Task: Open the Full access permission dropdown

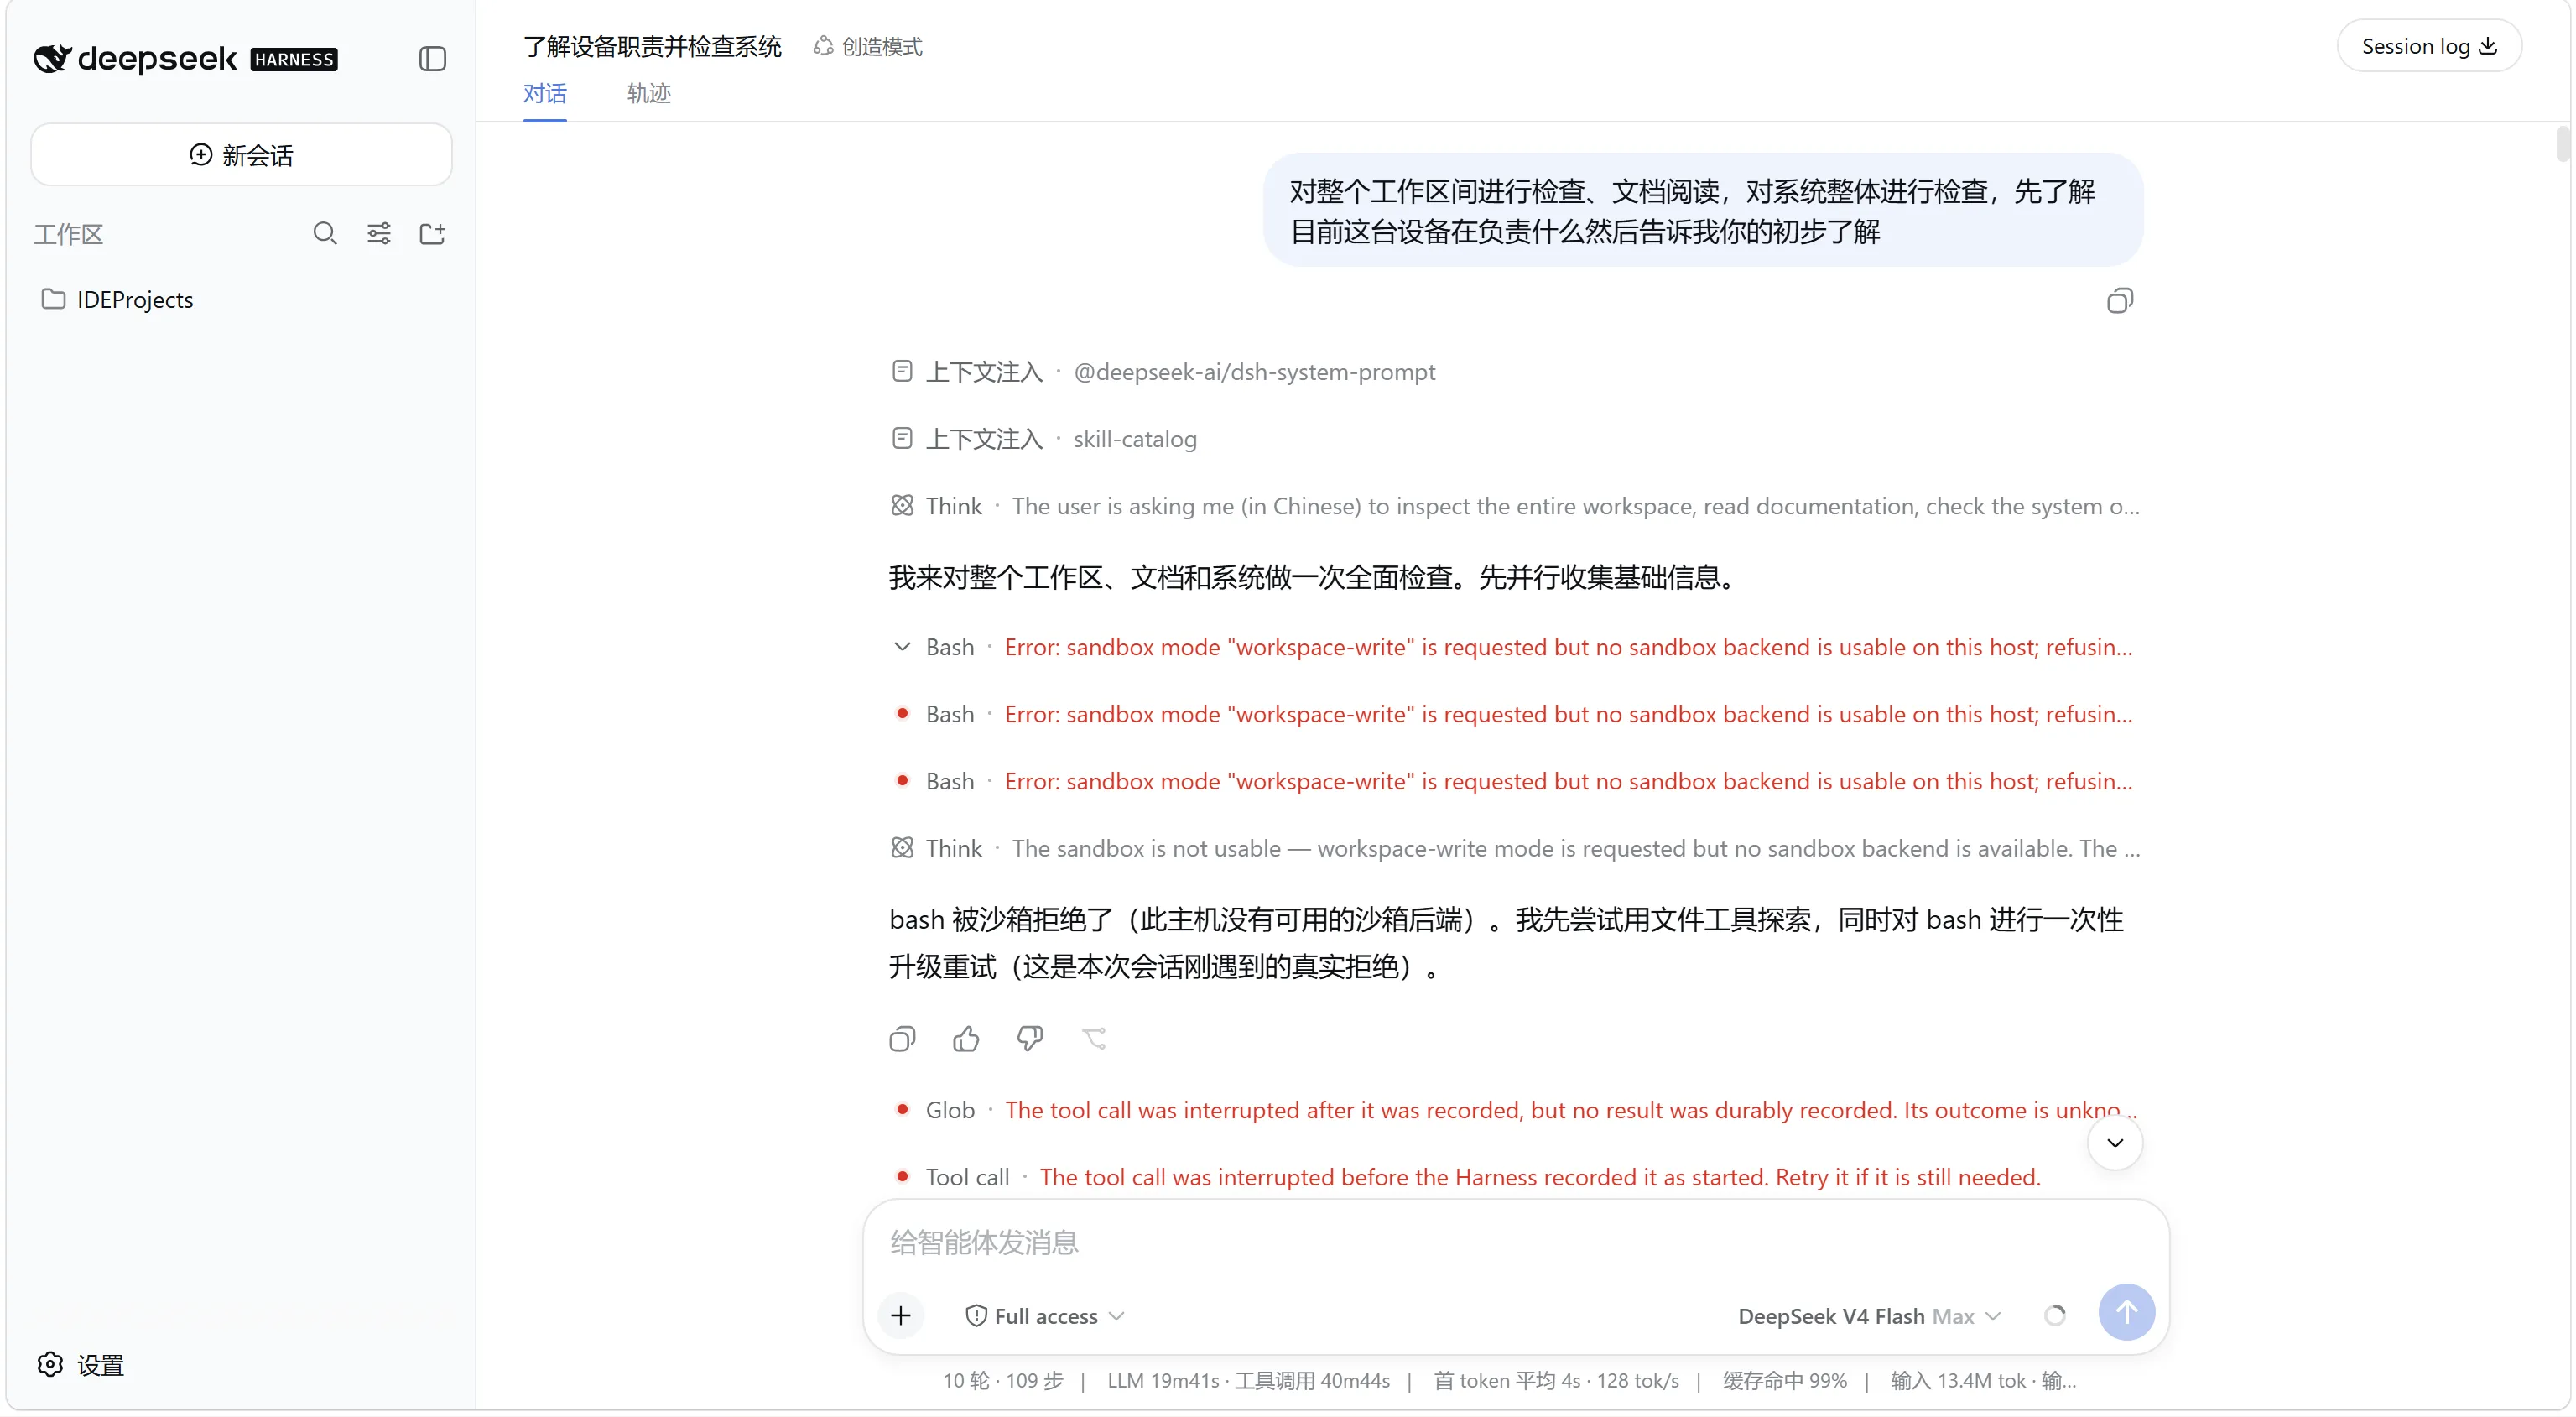Action: tap(1044, 1316)
